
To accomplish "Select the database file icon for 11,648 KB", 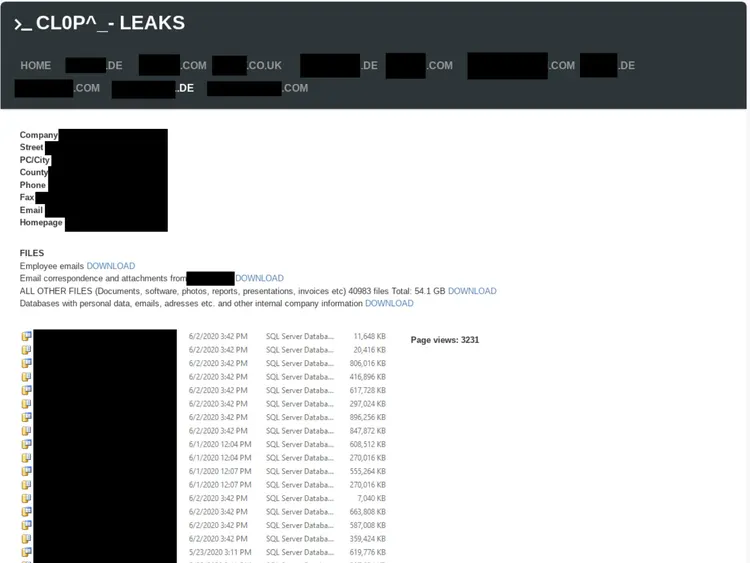I will [27, 336].
